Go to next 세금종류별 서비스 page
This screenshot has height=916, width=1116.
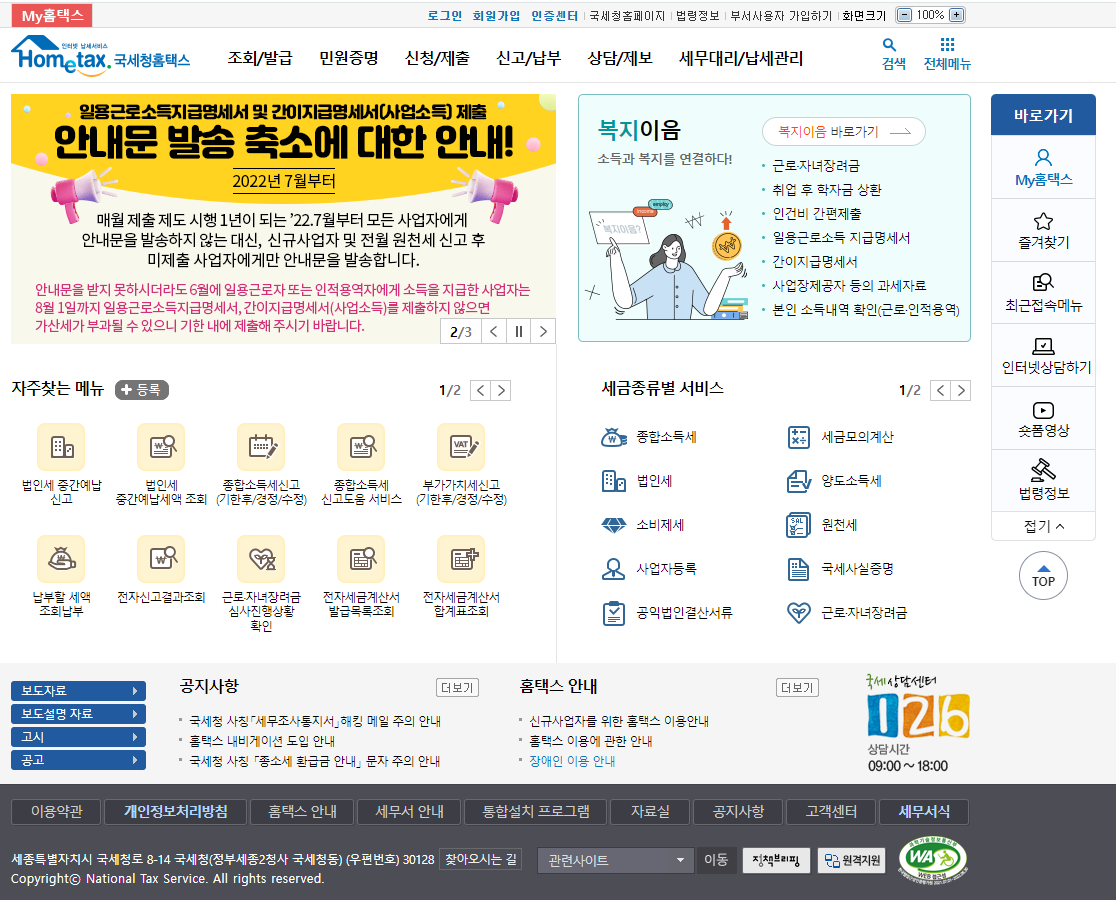tap(961, 391)
